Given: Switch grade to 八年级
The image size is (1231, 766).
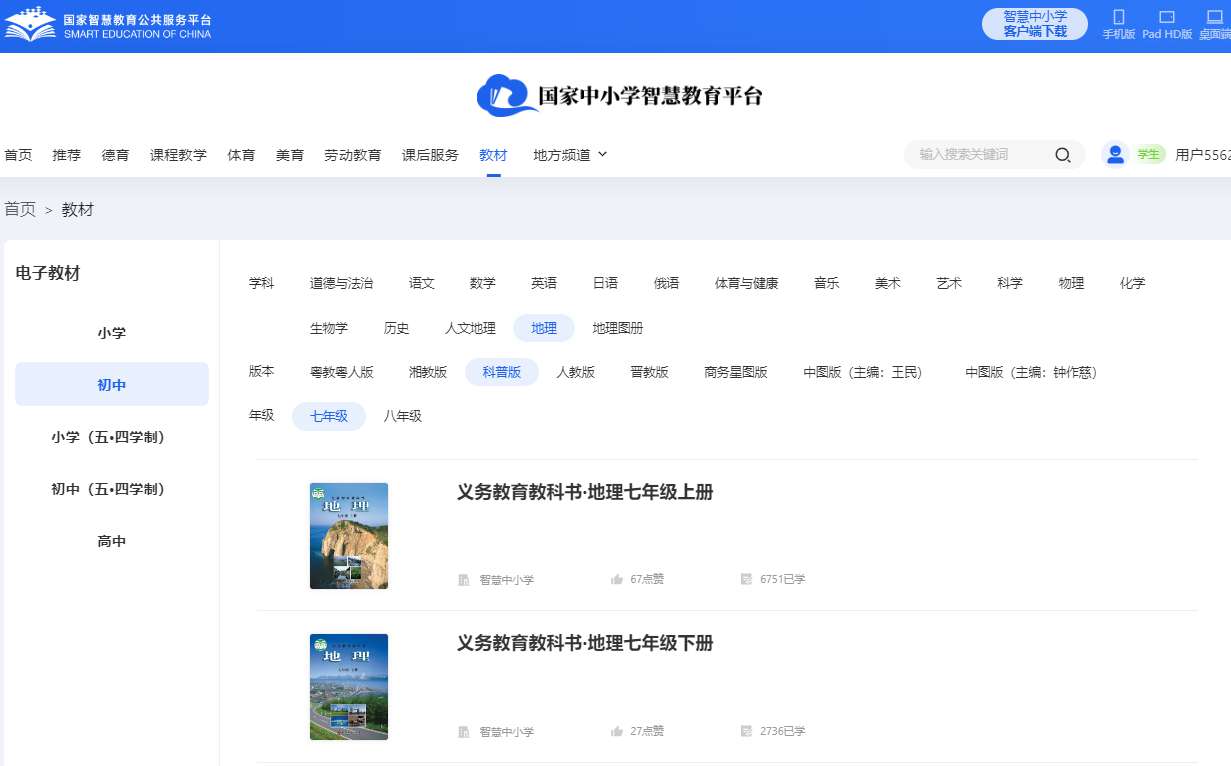Looking at the screenshot, I should (x=403, y=416).
